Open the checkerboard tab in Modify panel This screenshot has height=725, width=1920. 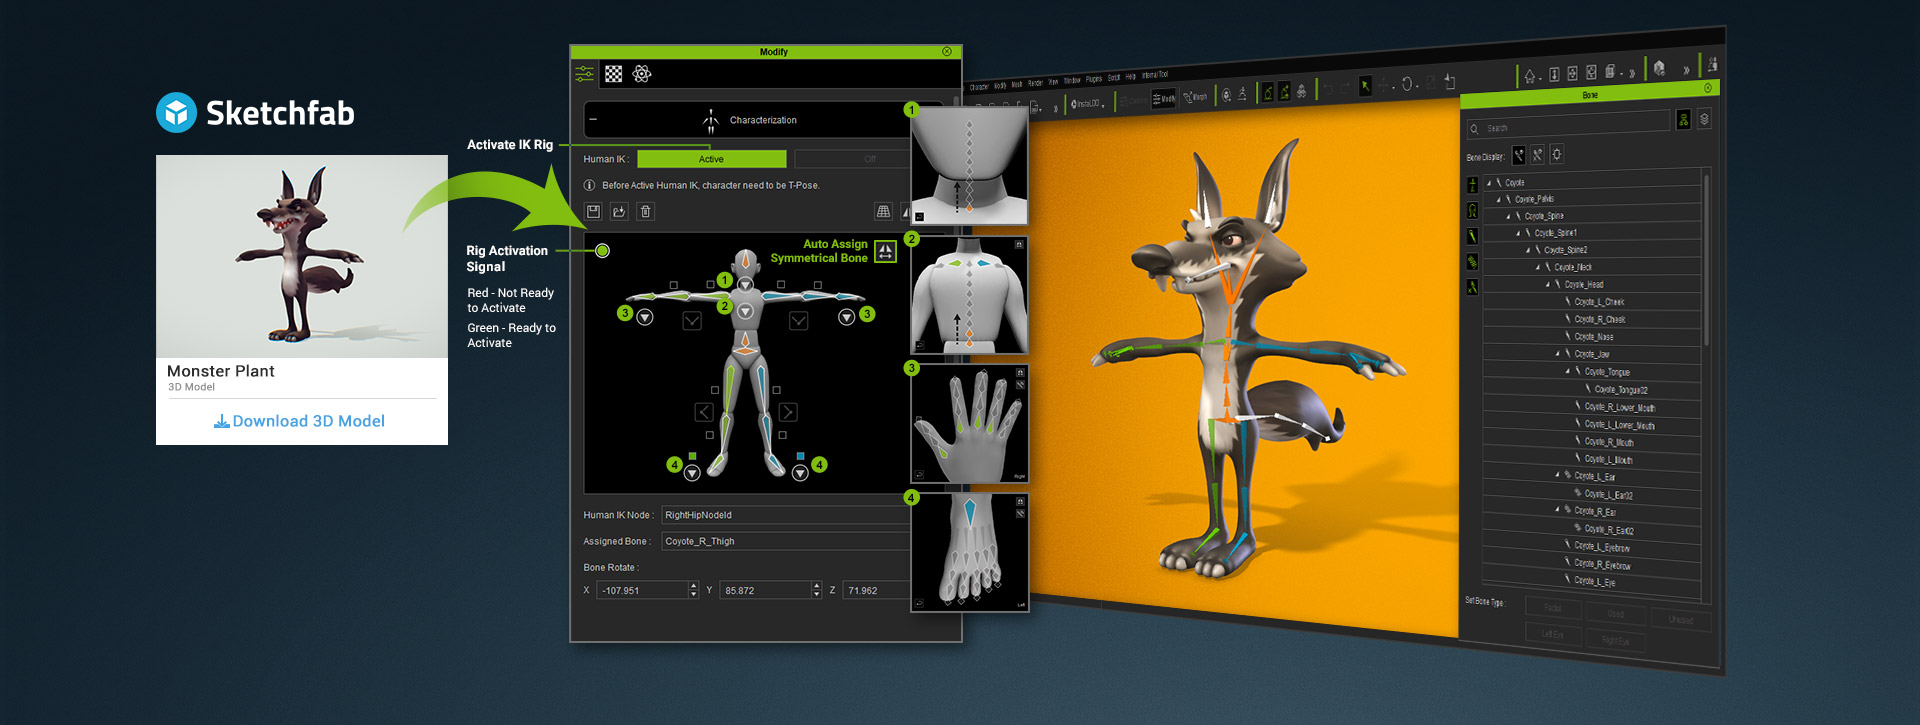614,74
